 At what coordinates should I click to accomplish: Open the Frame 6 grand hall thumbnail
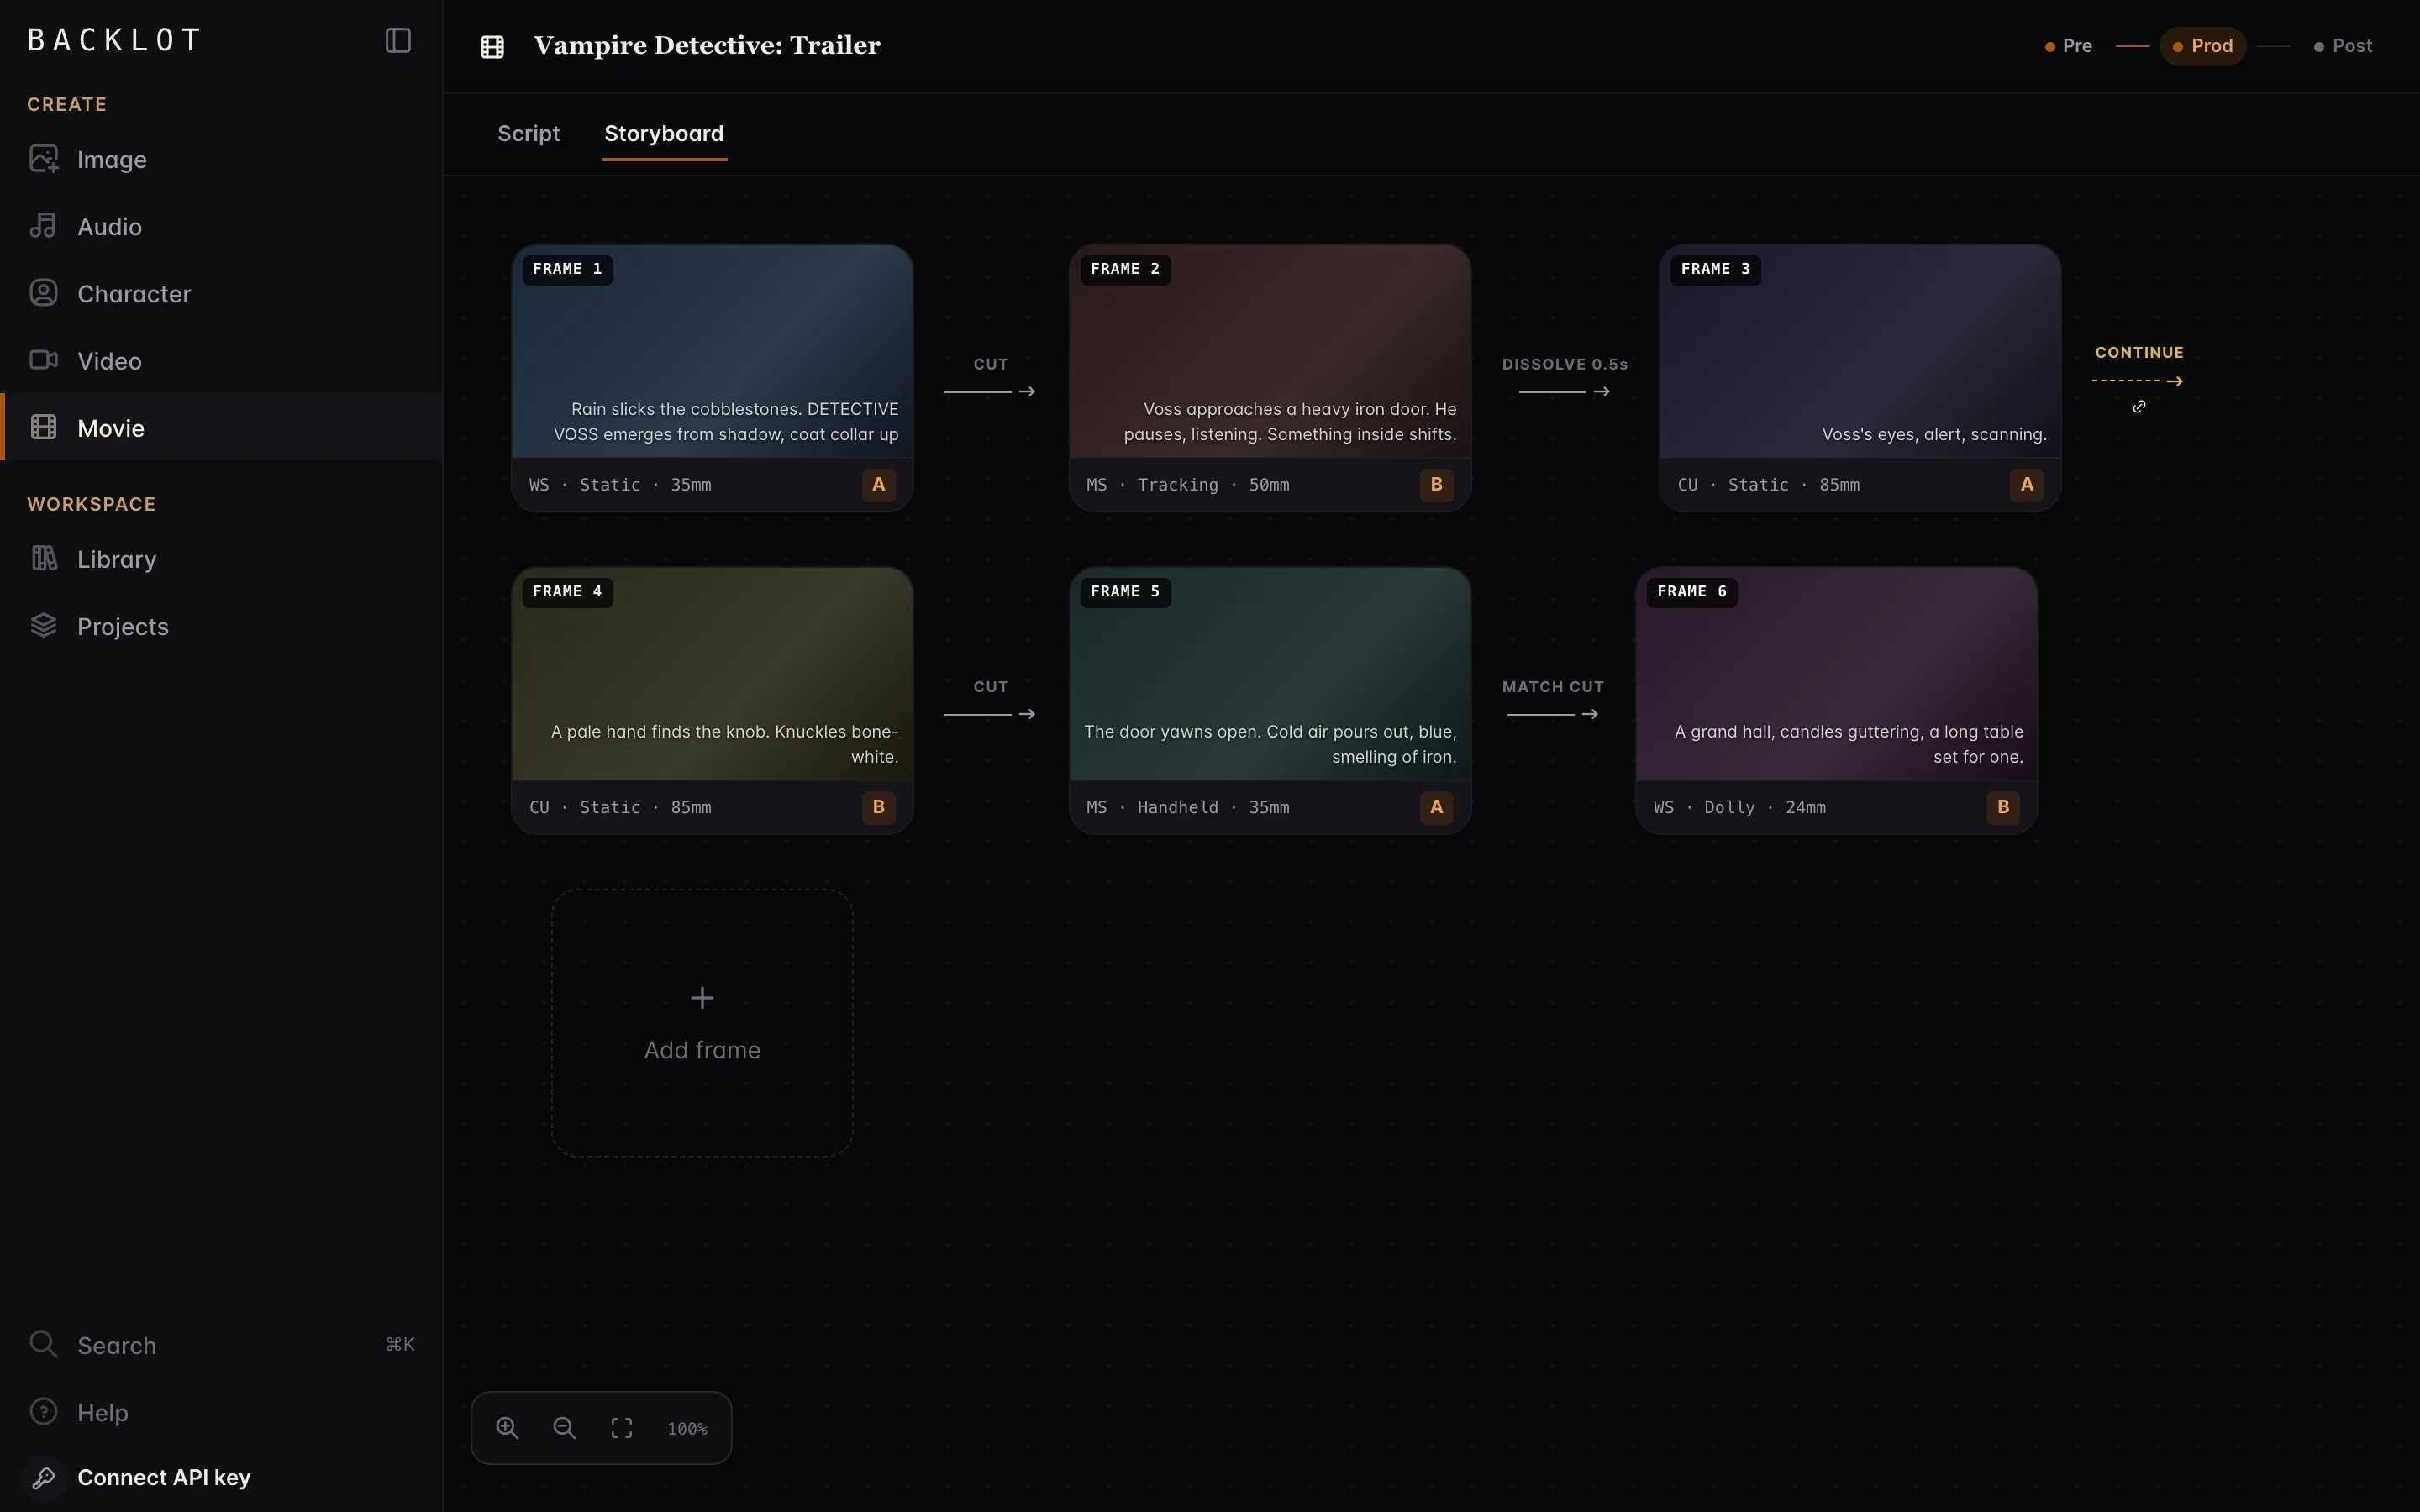click(1836, 675)
